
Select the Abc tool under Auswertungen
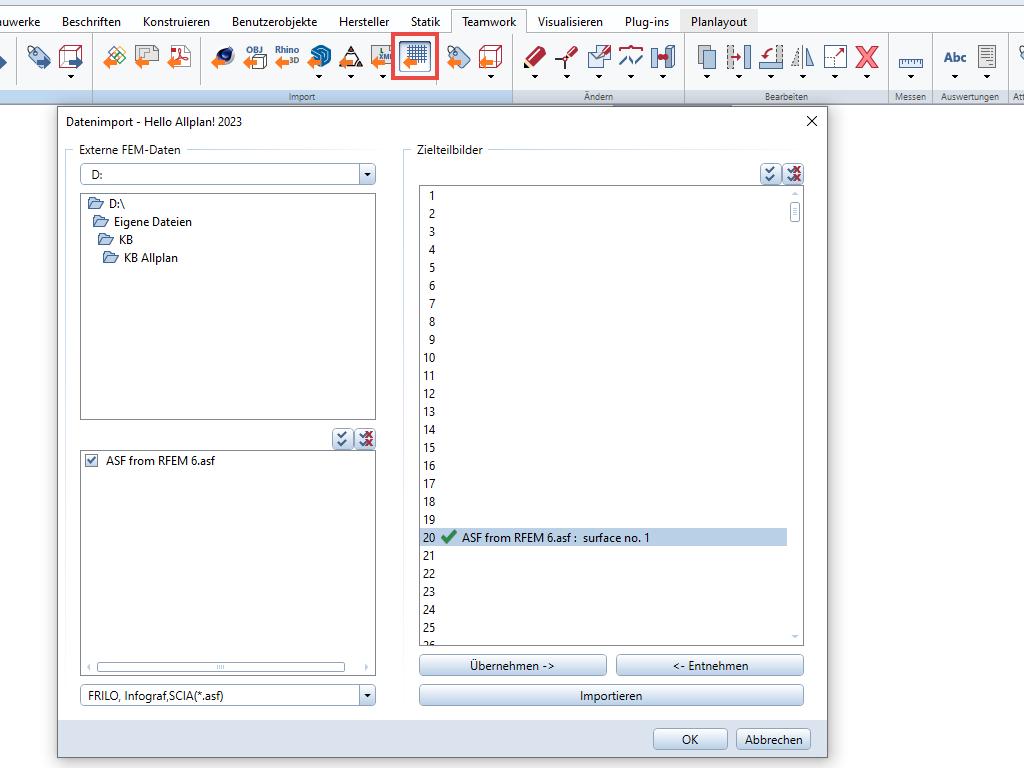coord(954,57)
